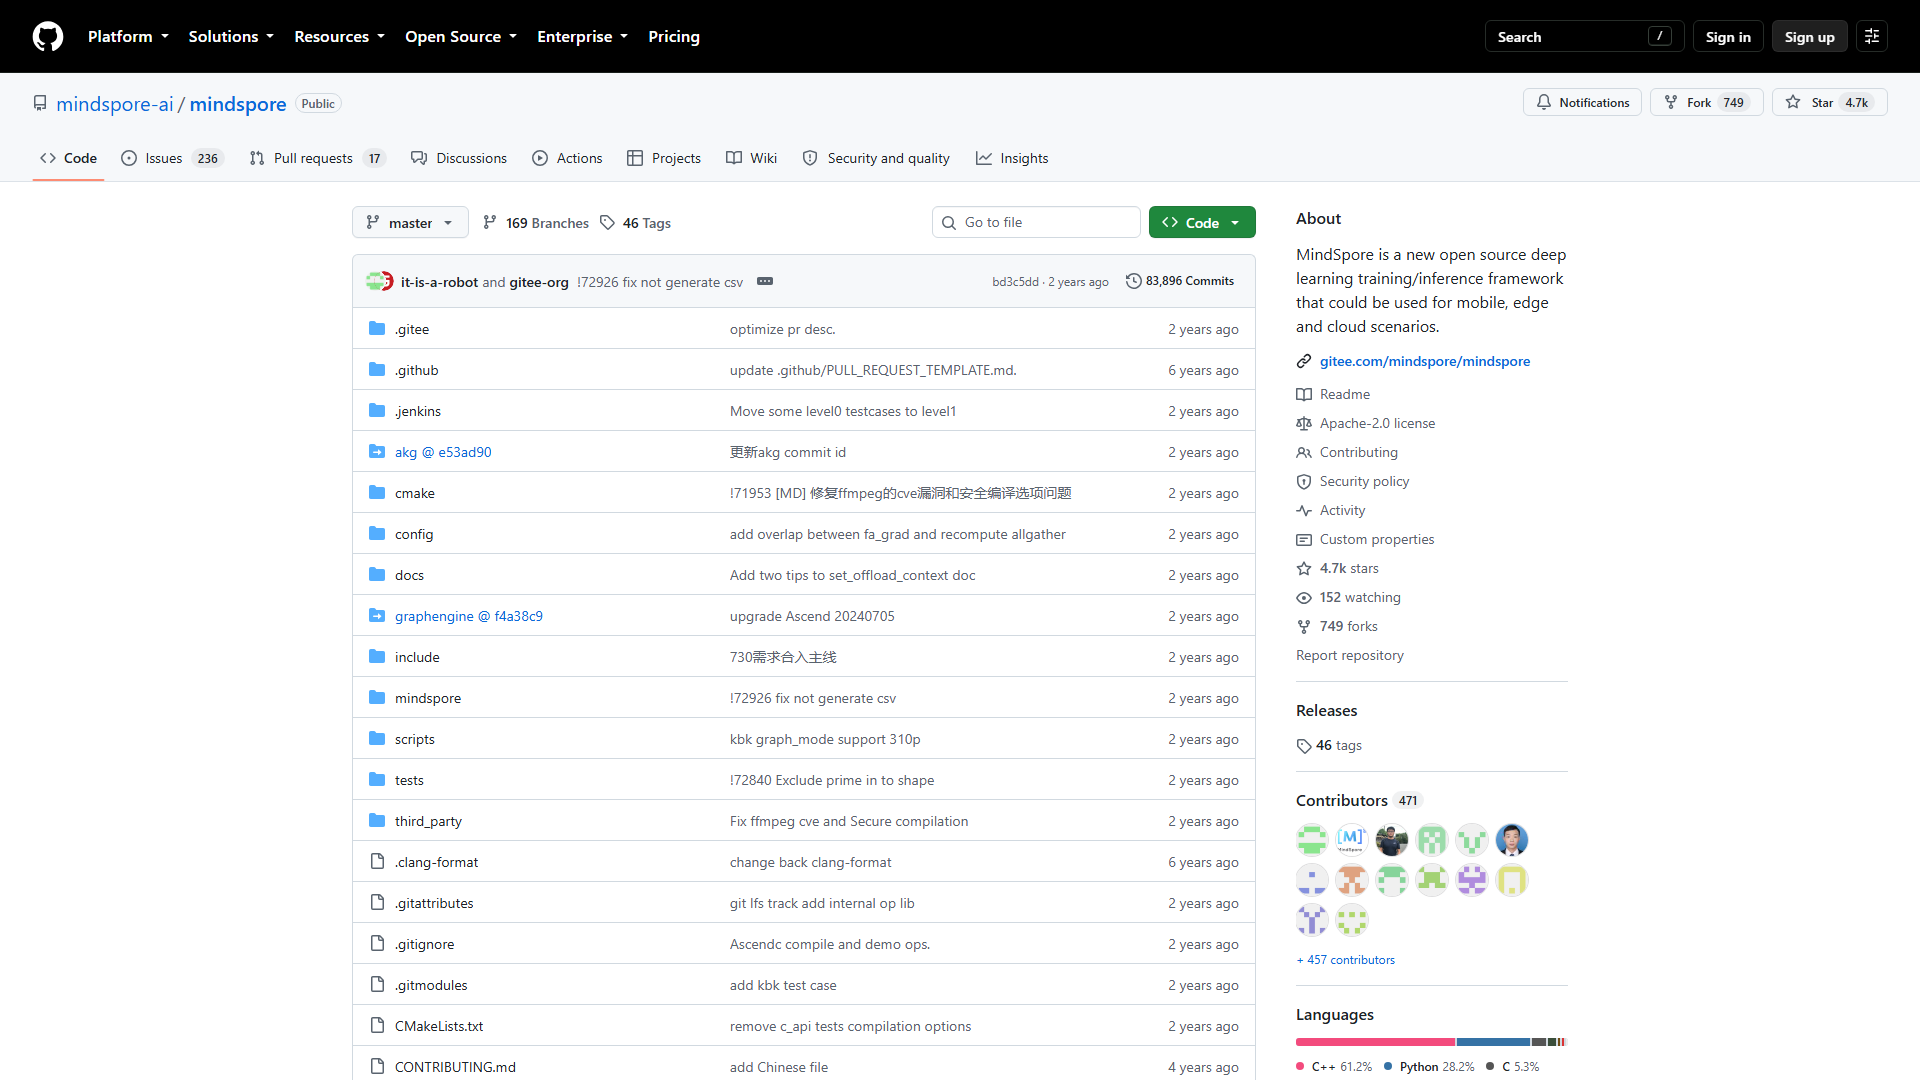1920x1080 pixels.
Task: Open the MindSpore logo contributor avatar
Action: pyautogui.click(x=1352, y=840)
